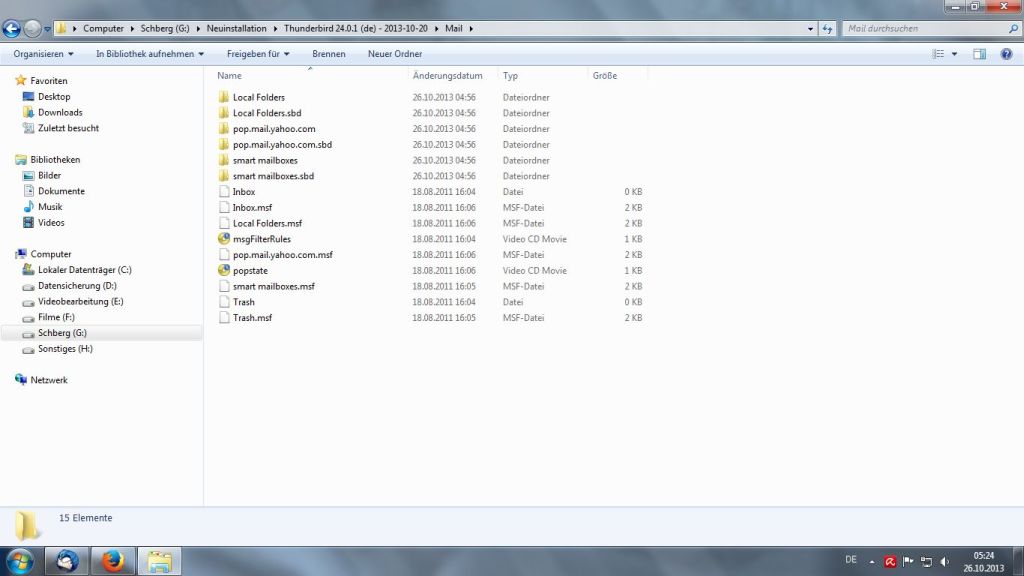Viewport: 1024px width, 576px height.
Task: Open In Bibliothek aufnehmen menu
Action: (150, 54)
